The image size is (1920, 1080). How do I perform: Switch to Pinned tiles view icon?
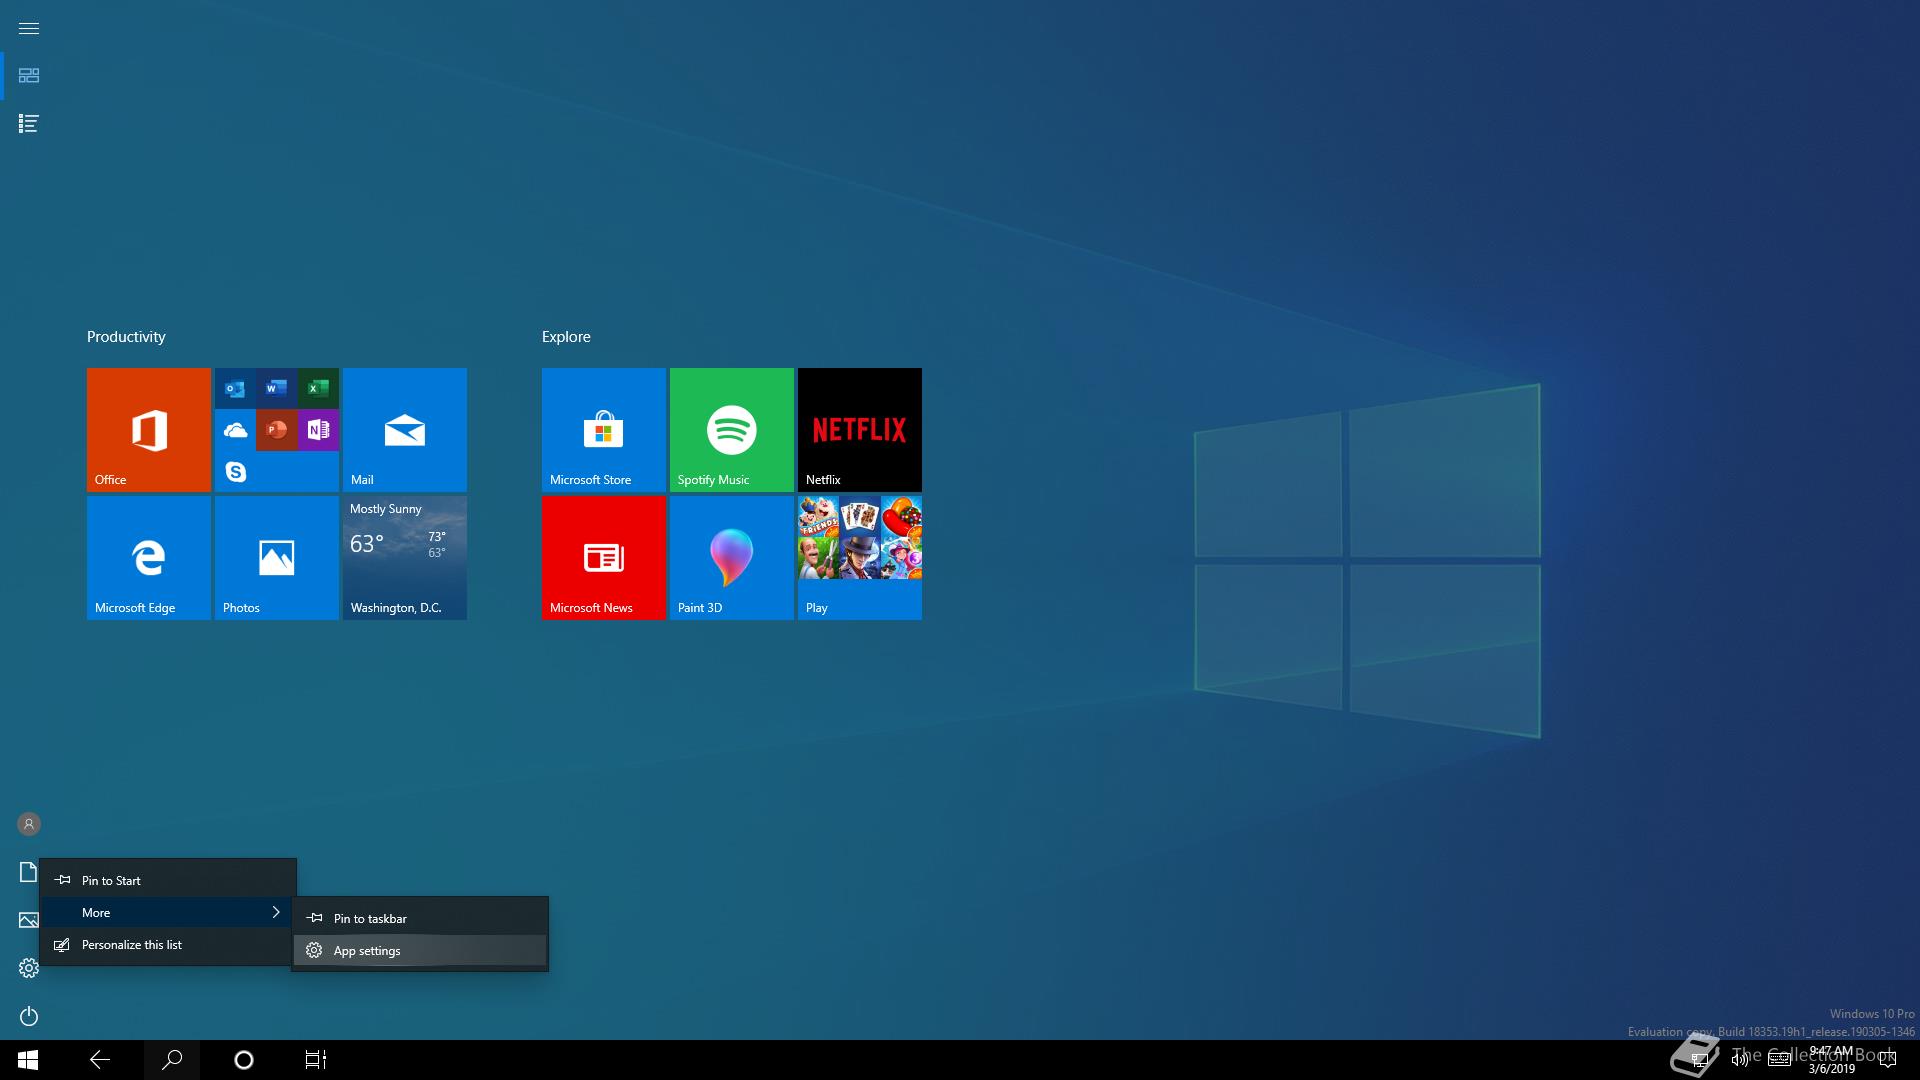pos(29,76)
